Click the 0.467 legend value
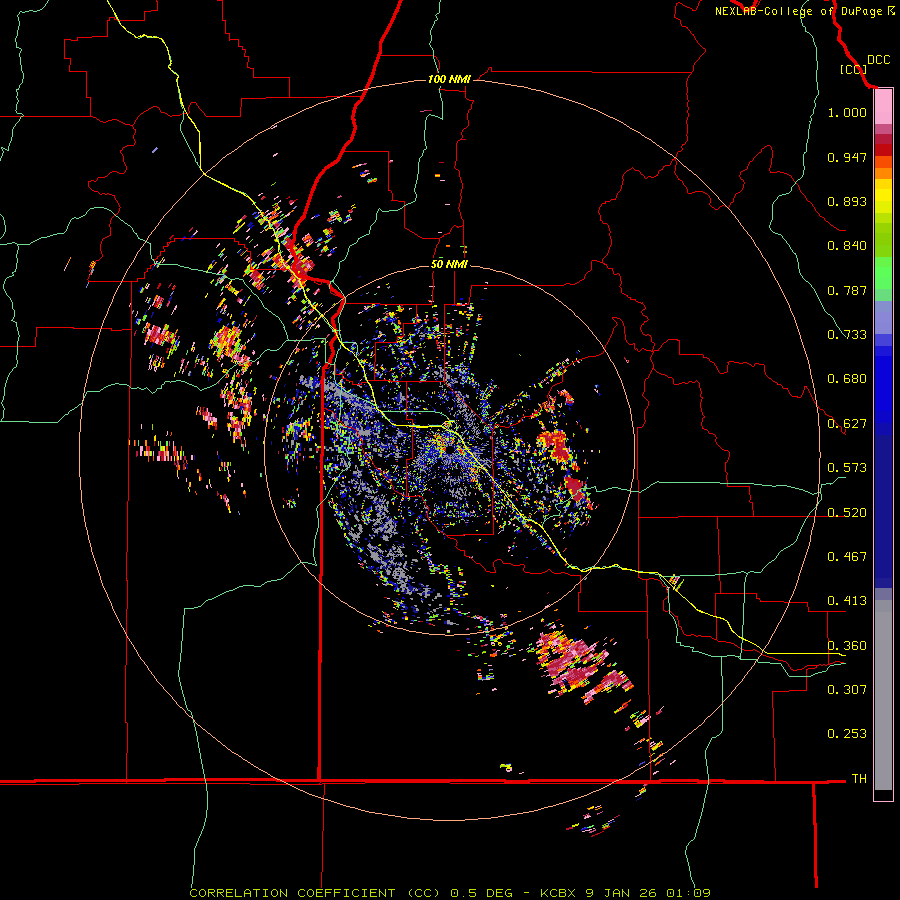900x900 pixels. [x=847, y=557]
